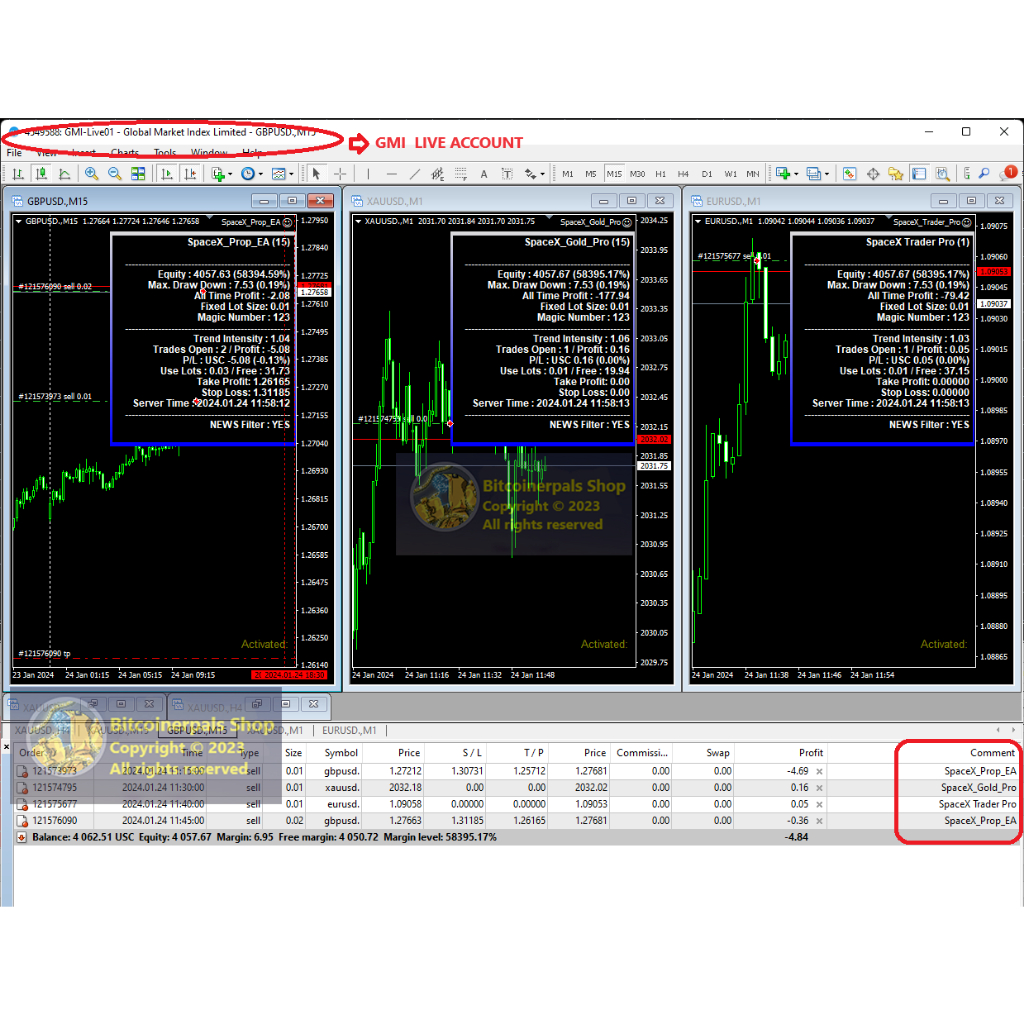Sort orders by the Symbol column header
The height and width of the screenshot is (1024, 1024).
(334, 753)
